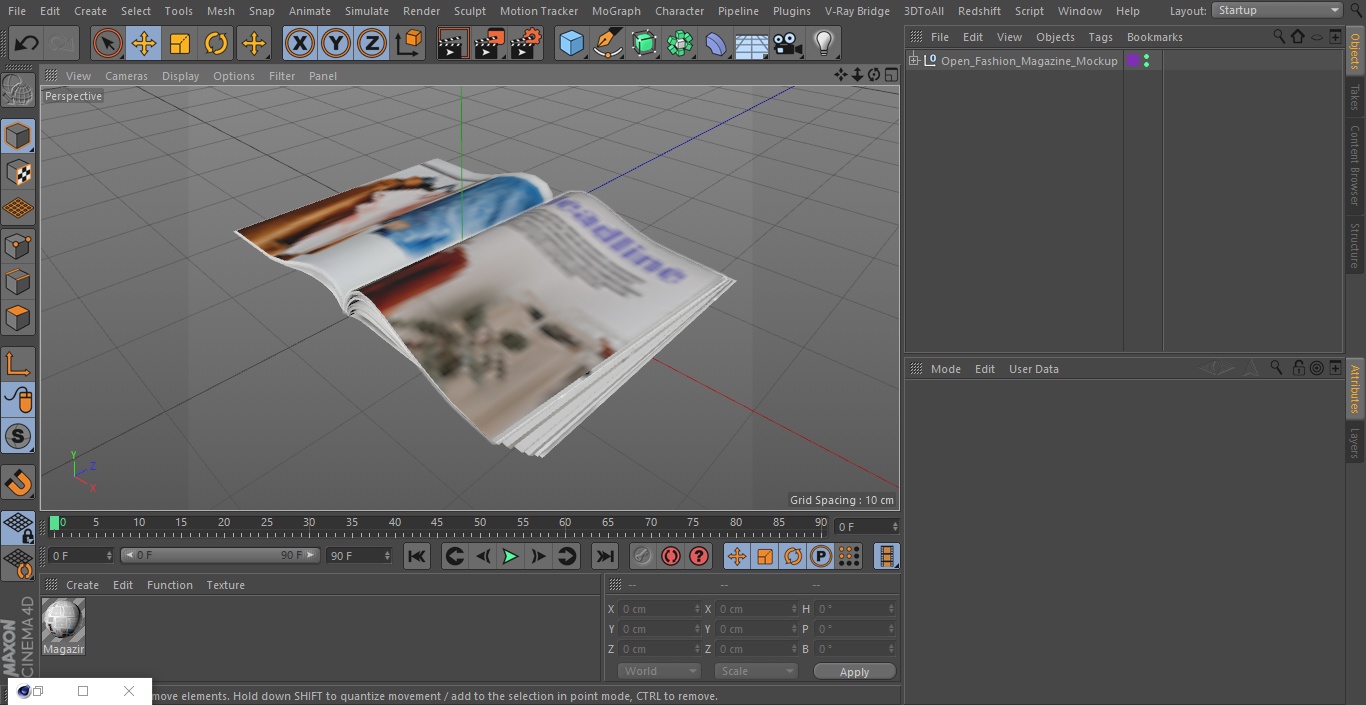Screen dimensions: 1366x705
Task: Select the Spline Pen tool
Action: 607,43
